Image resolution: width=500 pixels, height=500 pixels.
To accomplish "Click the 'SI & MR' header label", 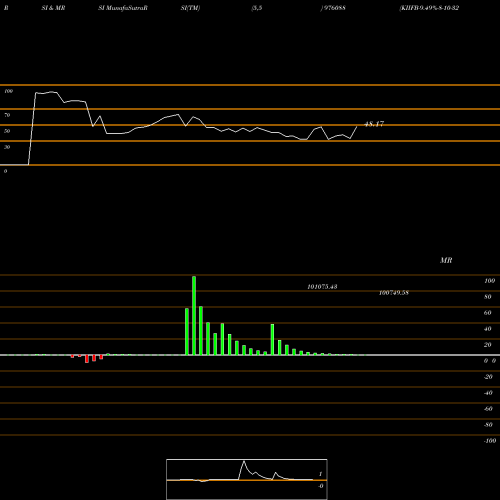I will (53, 8).
